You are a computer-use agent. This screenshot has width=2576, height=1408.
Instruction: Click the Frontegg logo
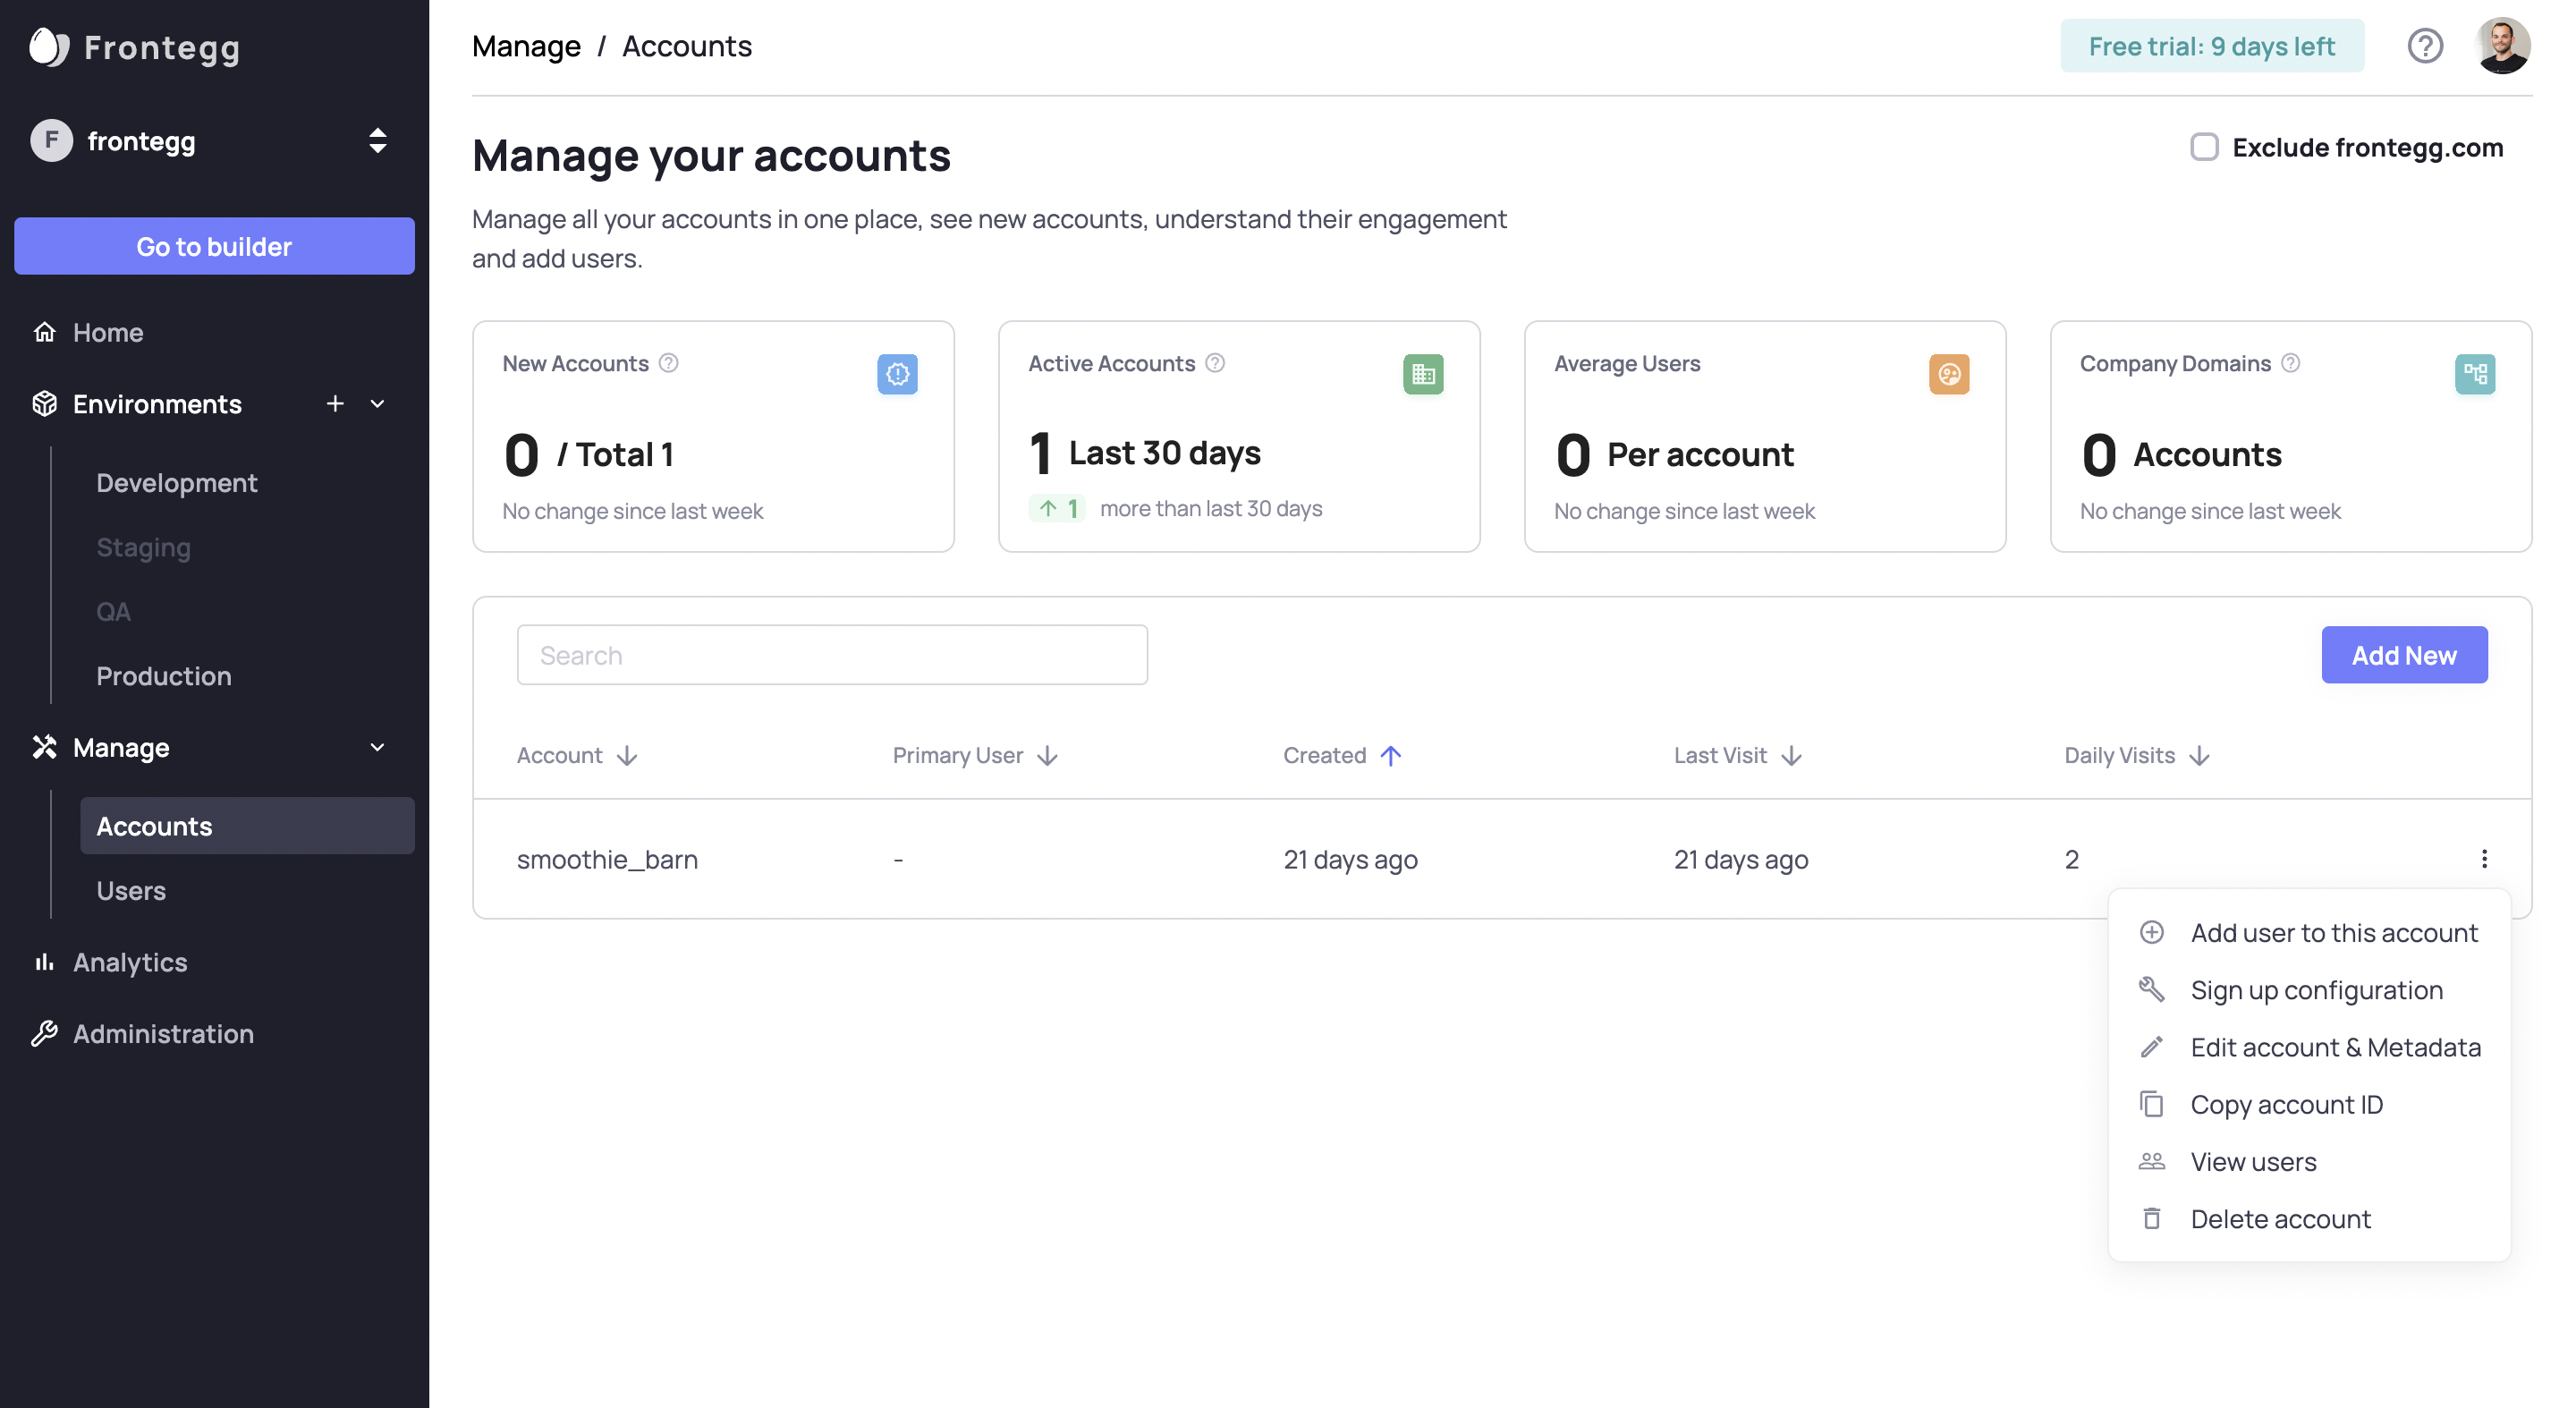(135, 47)
